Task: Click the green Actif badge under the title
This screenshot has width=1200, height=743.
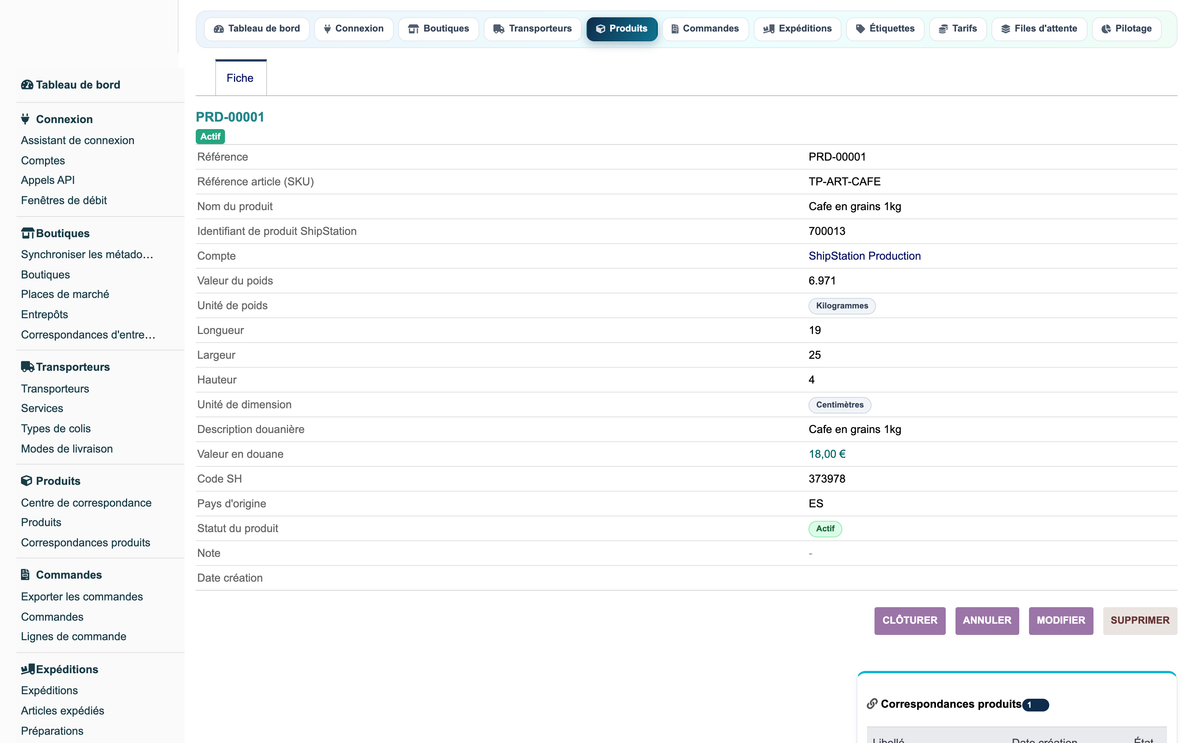Action: coord(210,136)
